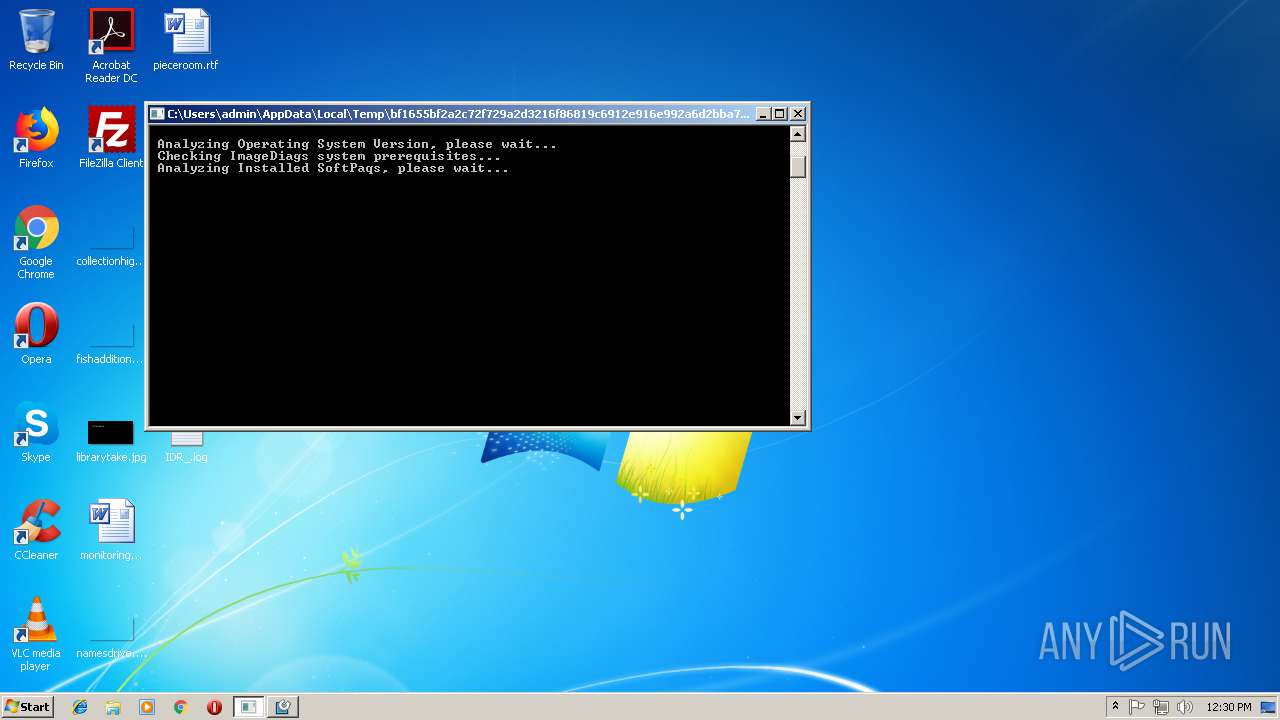Open the console window system menu icon
This screenshot has width=1280, height=720.
pos(157,114)
